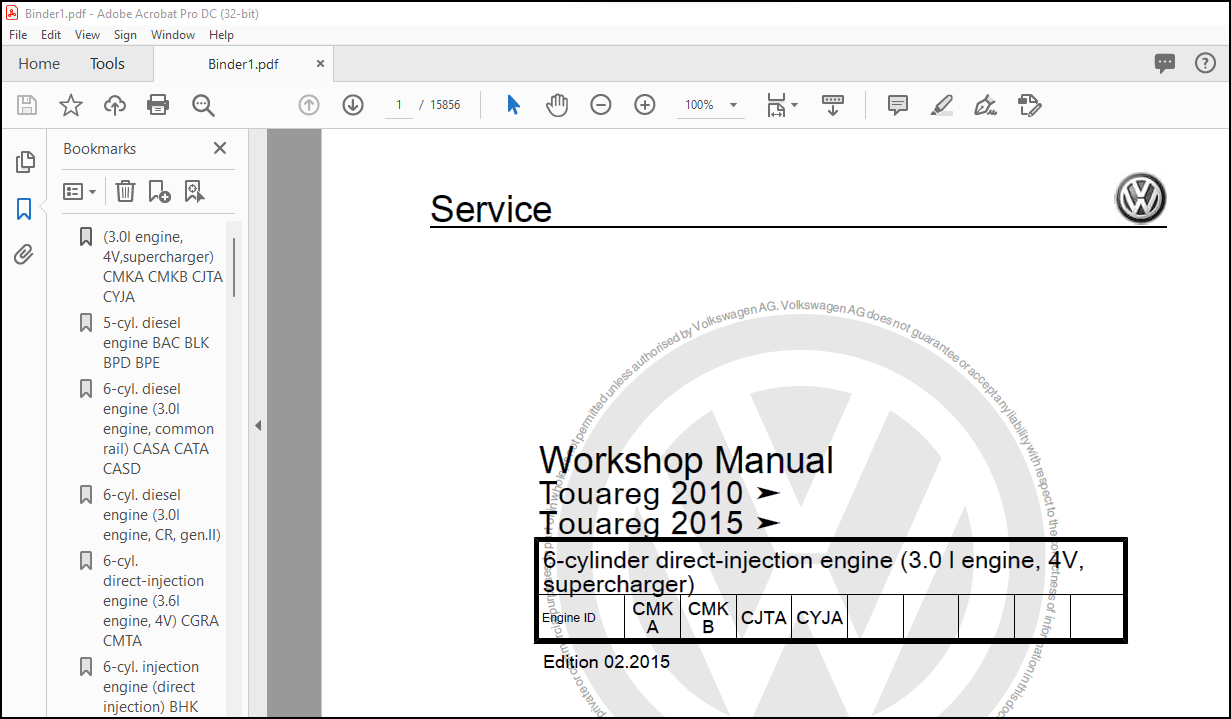Close the Binder1.pdf tab

point(320,63)
